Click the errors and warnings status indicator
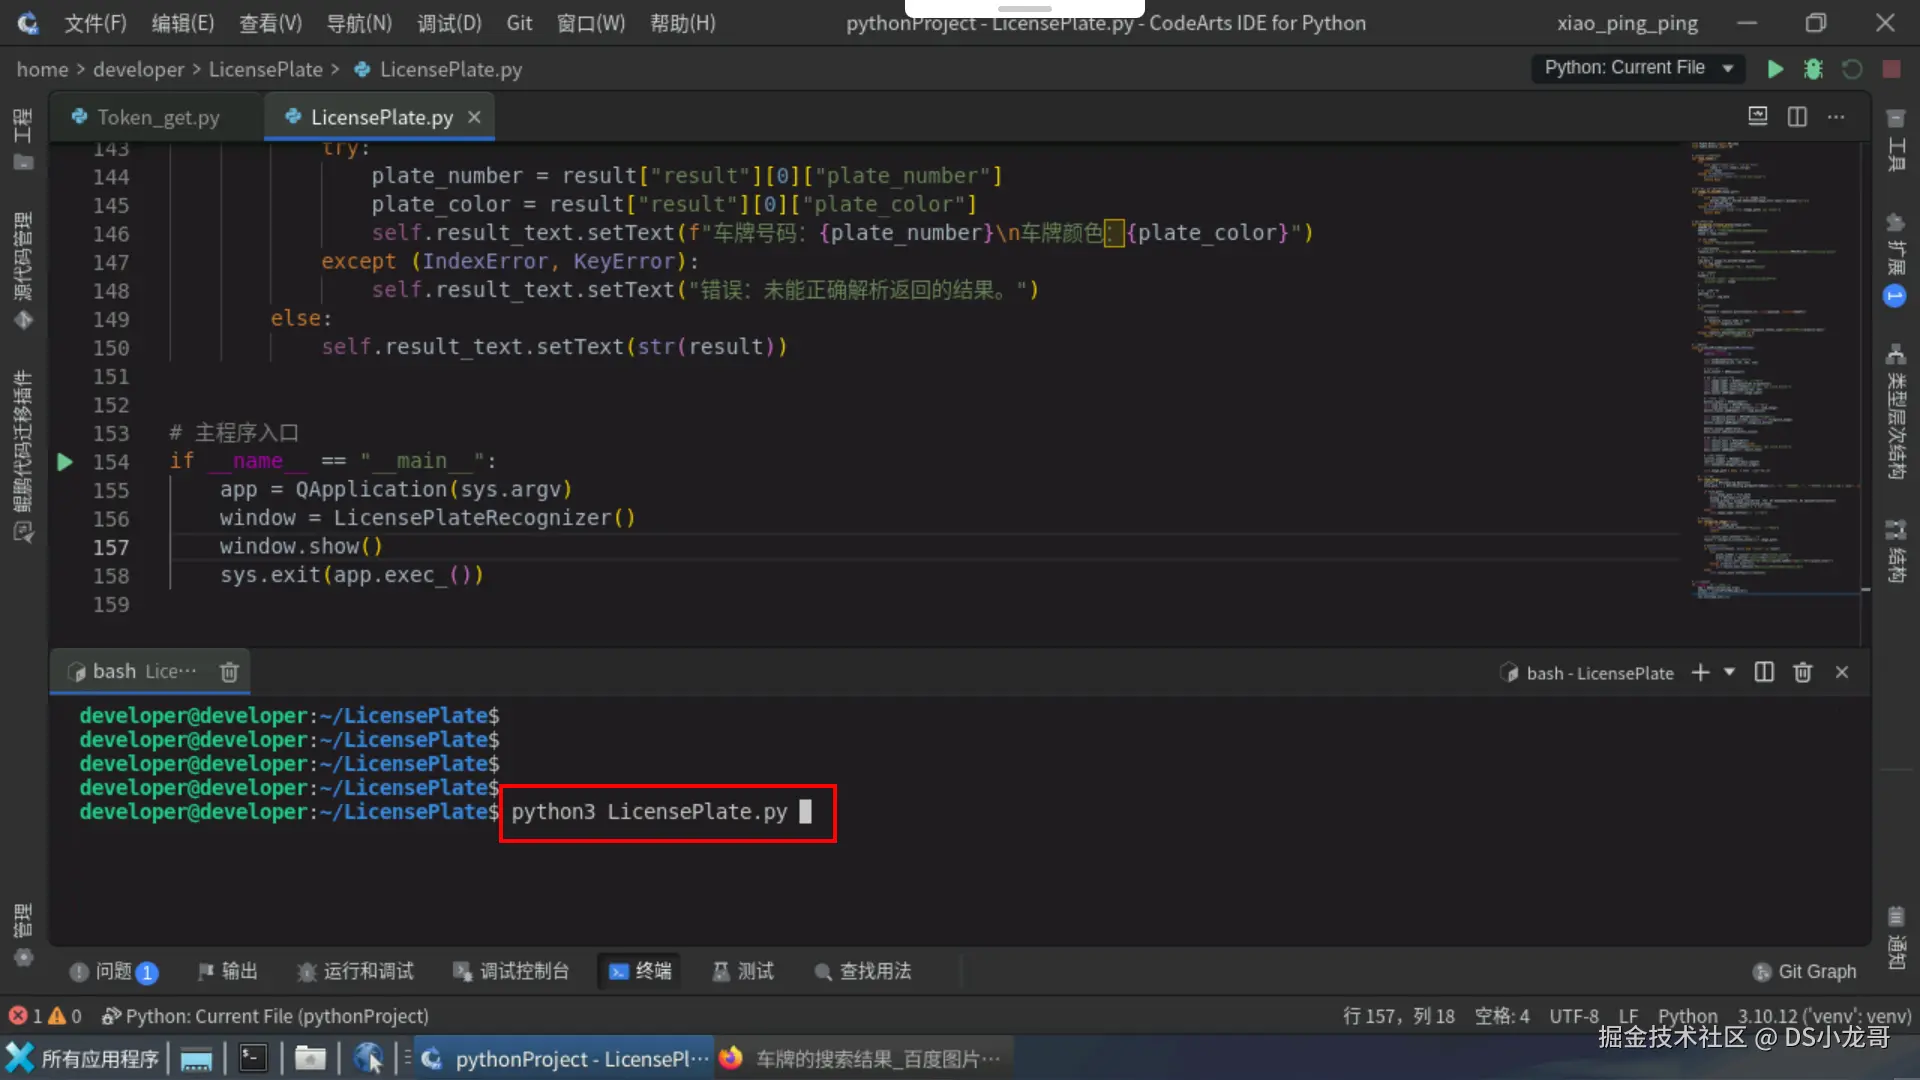 pos(45,1016)
